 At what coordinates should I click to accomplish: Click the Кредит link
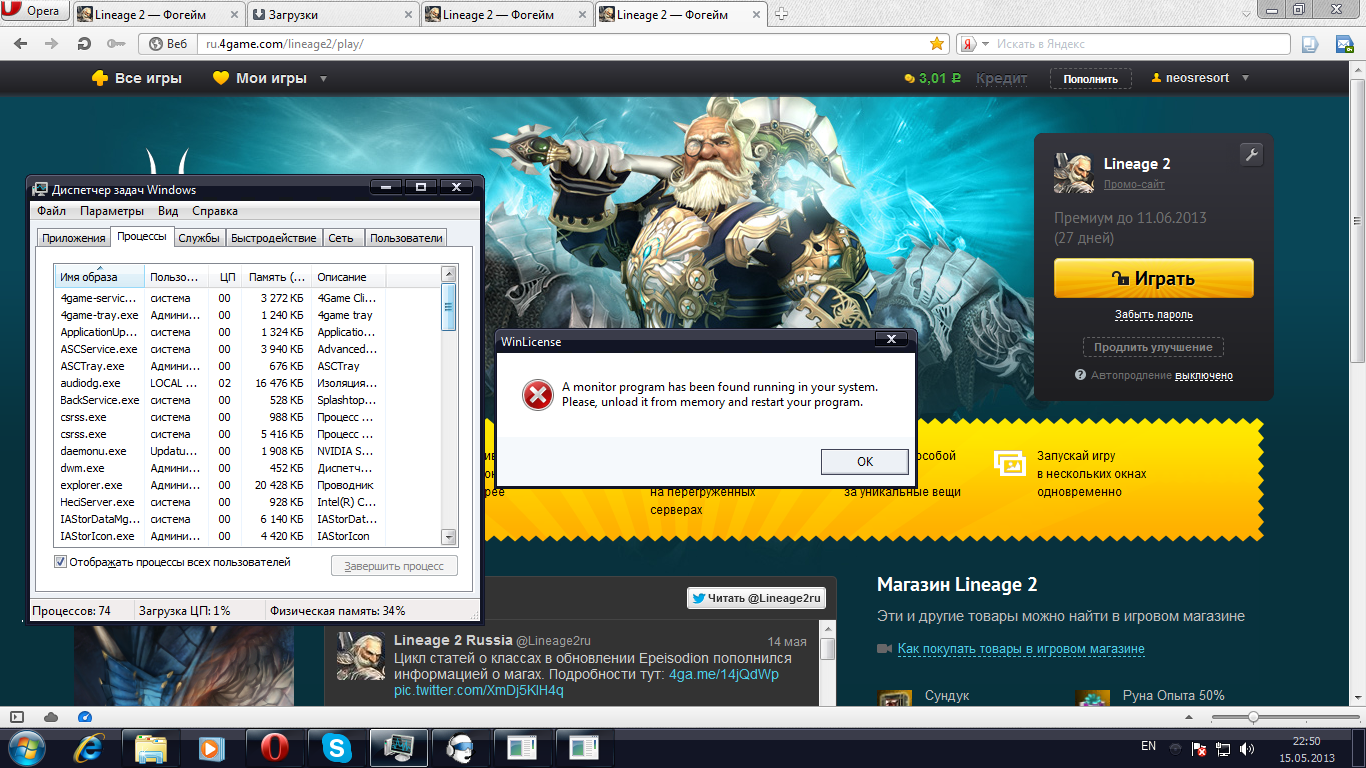[x=1001, y=78]
